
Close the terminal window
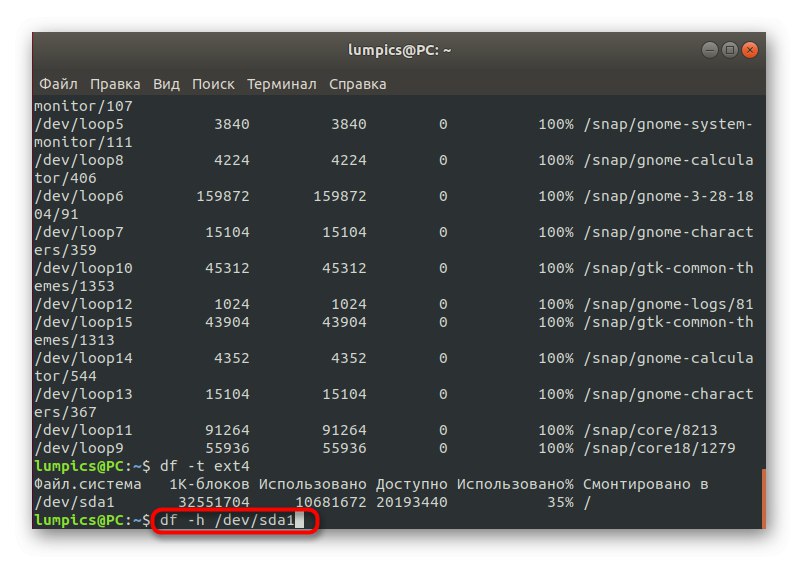[750, 50]
